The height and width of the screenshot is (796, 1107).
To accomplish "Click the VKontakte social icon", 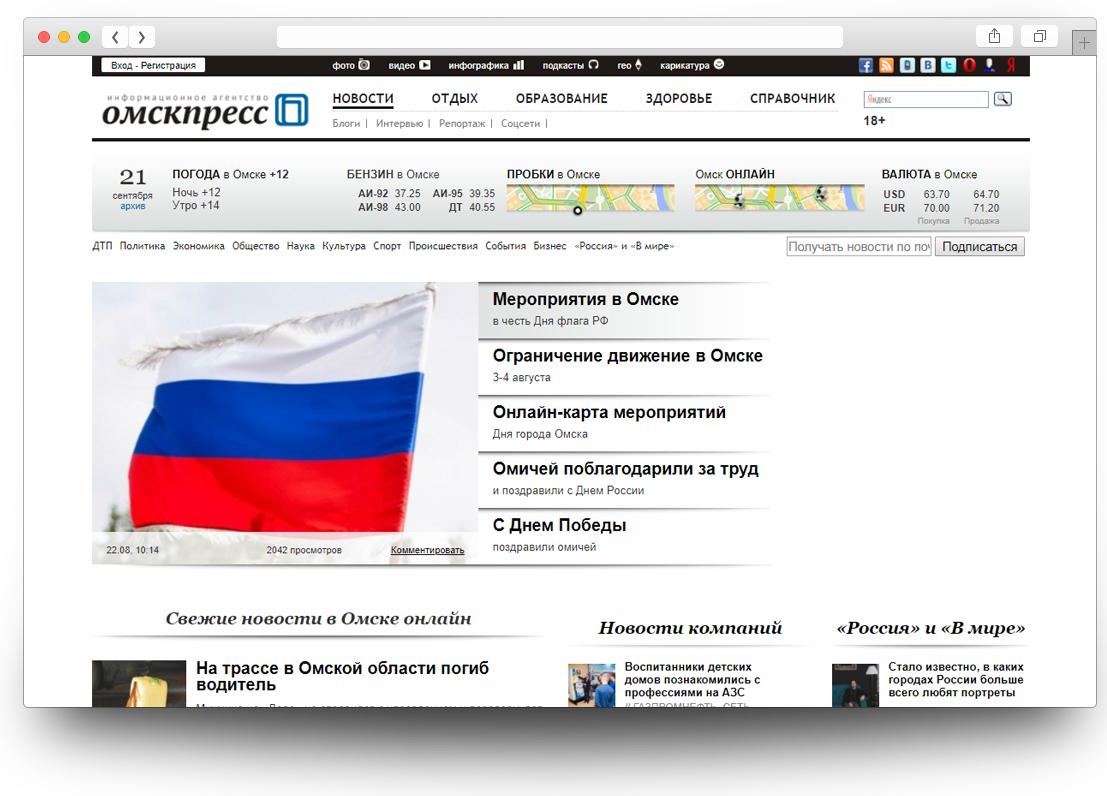I will click(x=928, y=66).
